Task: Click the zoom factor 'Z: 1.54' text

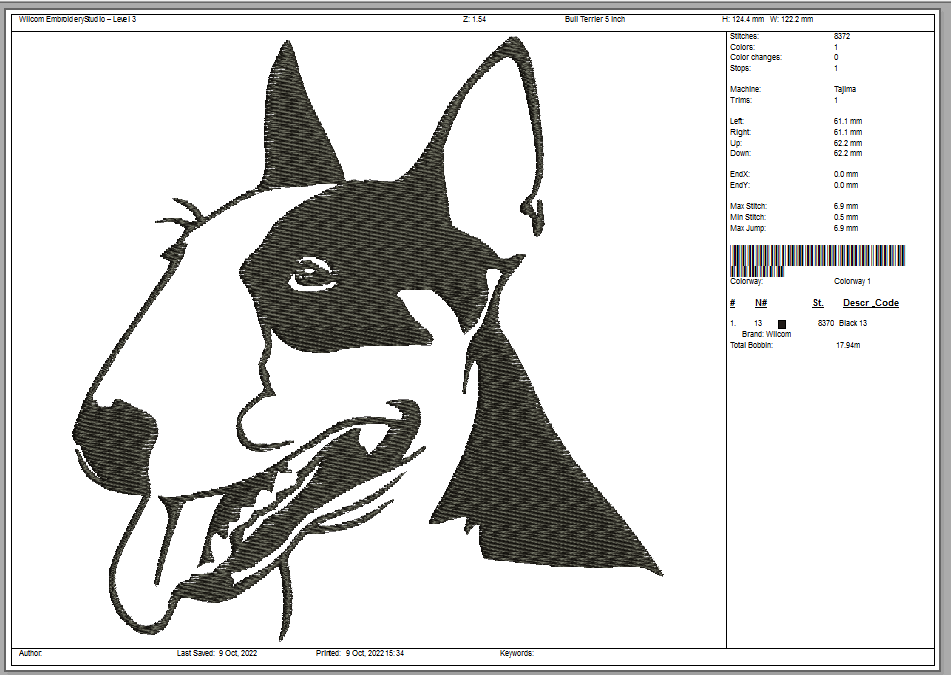Action: pyautogui.click(x=474, y=20)
